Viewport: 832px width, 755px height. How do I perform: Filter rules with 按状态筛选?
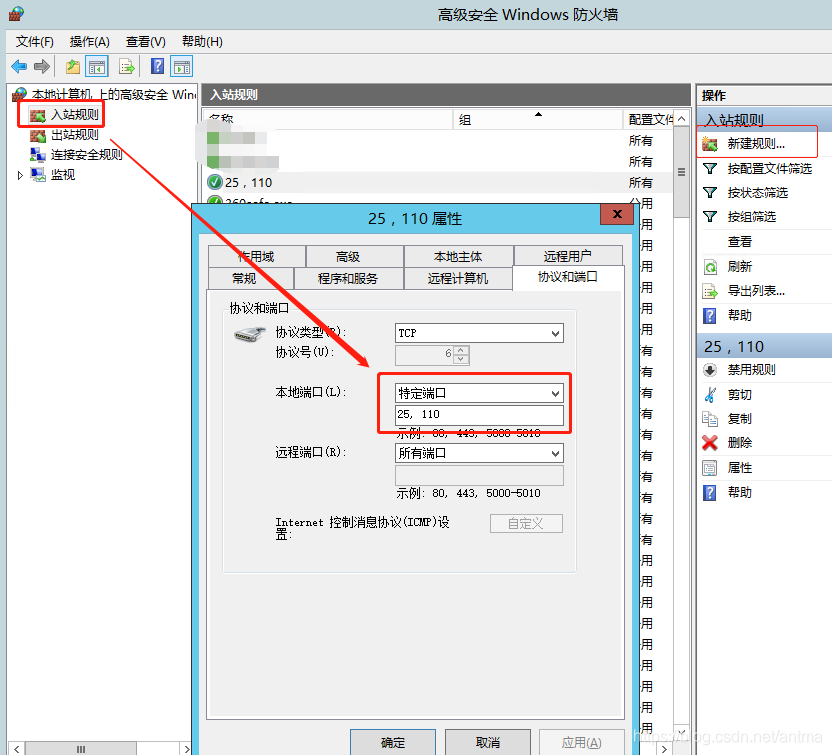[757, 193]
